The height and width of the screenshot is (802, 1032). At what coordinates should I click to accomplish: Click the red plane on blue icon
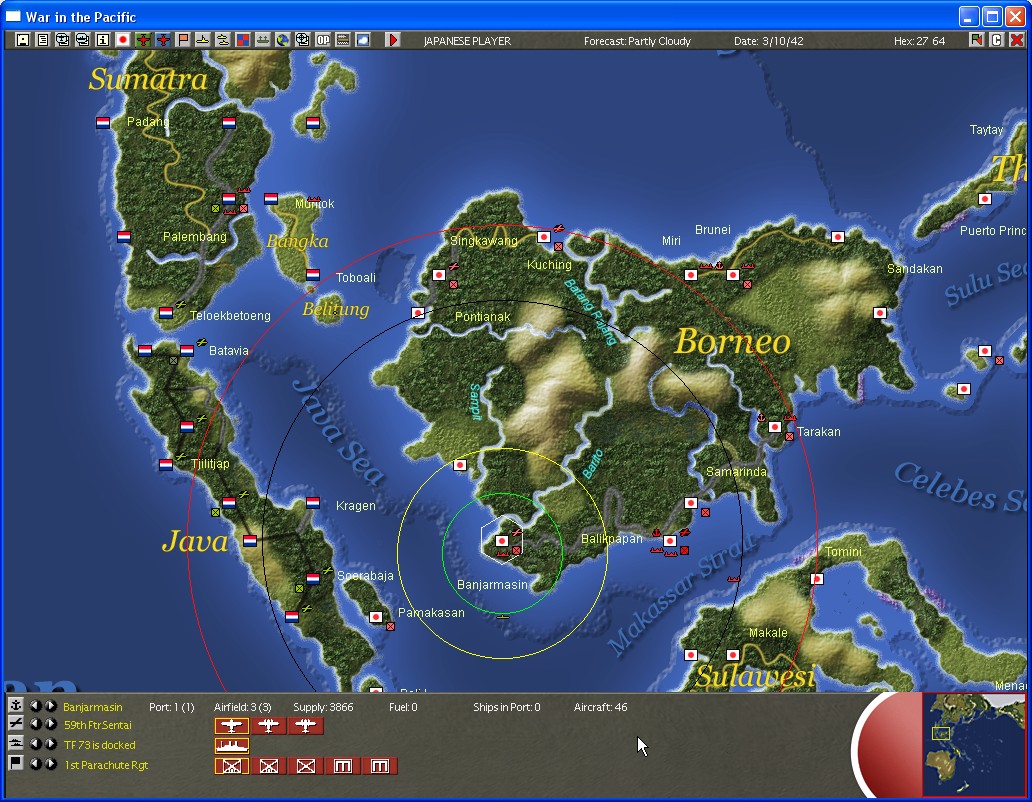[163, 40]
